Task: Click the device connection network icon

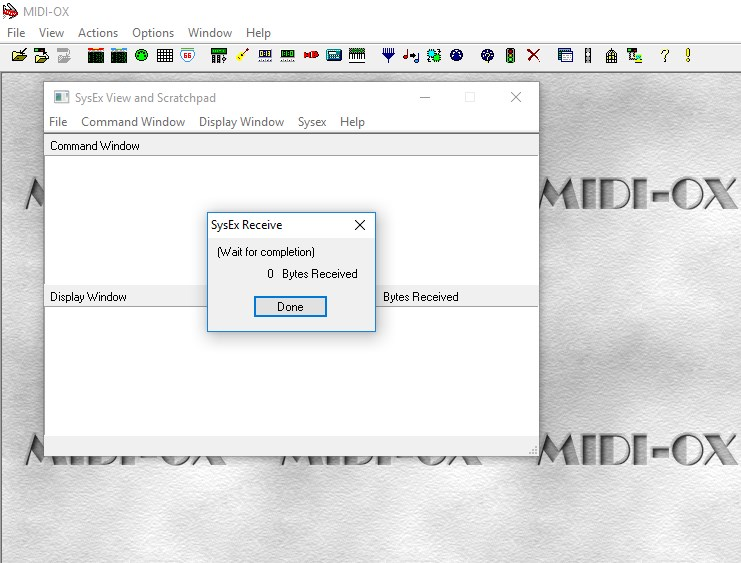Action: 634,55
